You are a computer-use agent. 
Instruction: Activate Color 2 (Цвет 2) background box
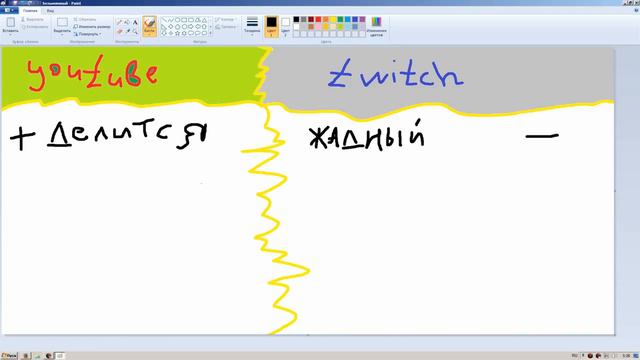(285, 26)
